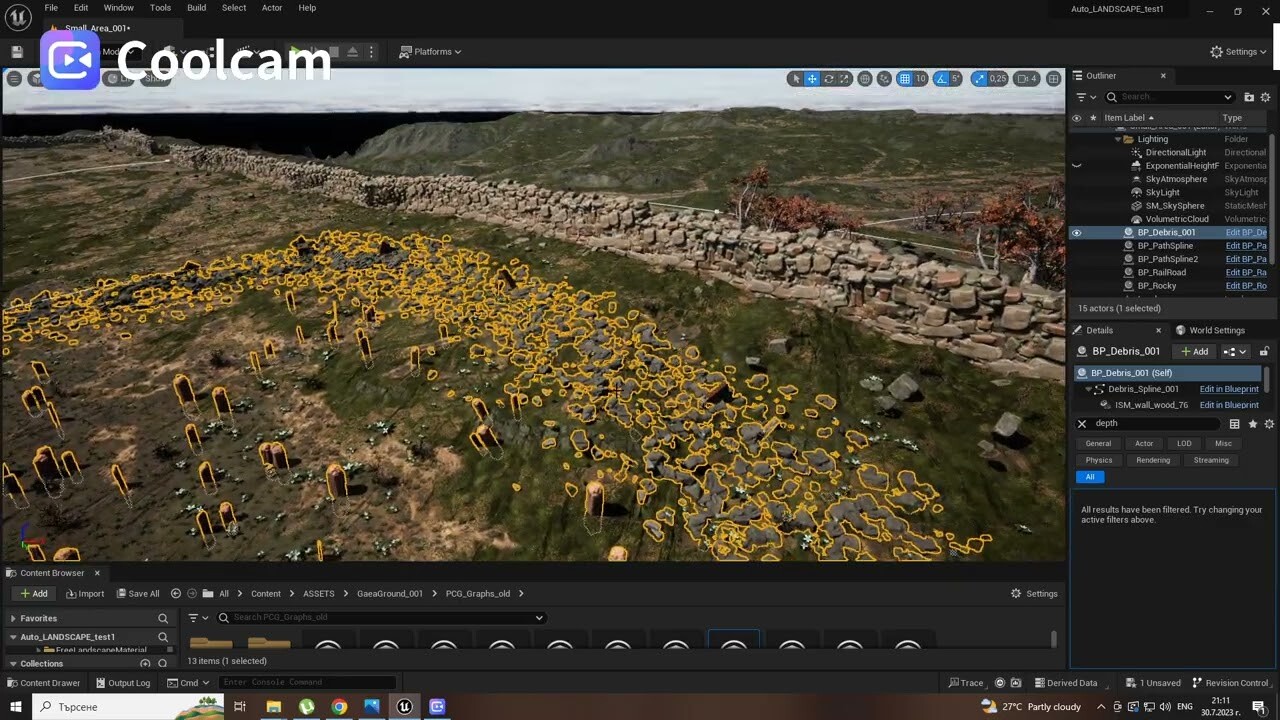Open the Platforms dropdown

click(x=430, y=52)
